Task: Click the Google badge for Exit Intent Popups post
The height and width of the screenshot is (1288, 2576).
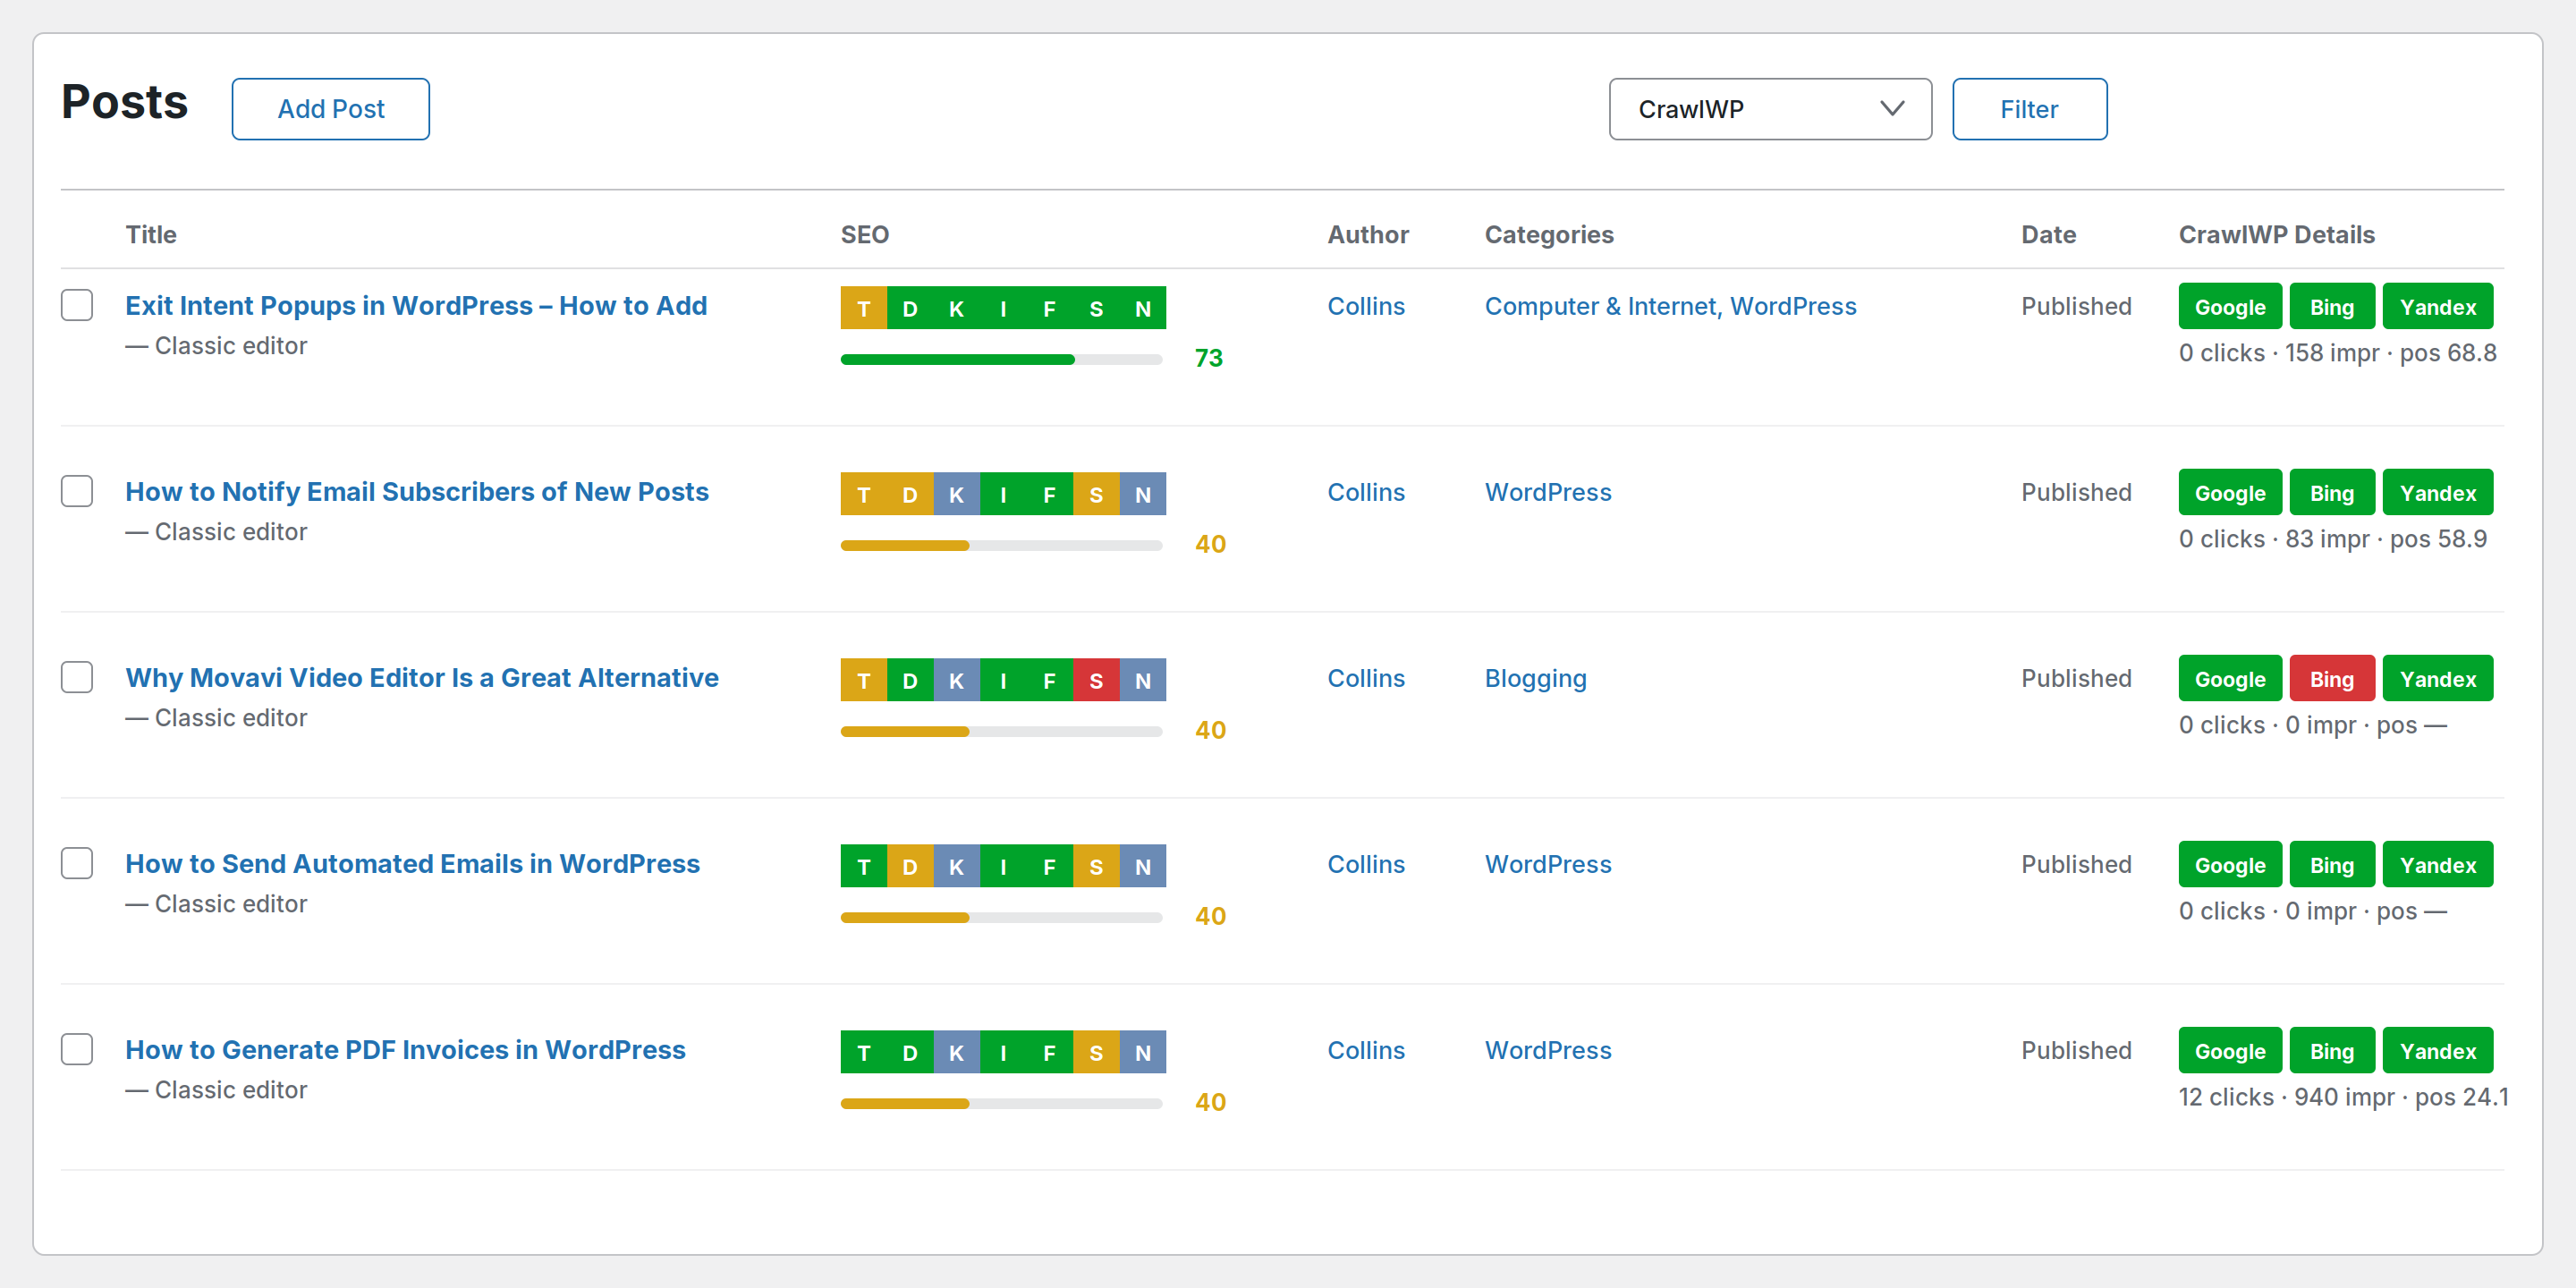Action: tap(2230, 307)
